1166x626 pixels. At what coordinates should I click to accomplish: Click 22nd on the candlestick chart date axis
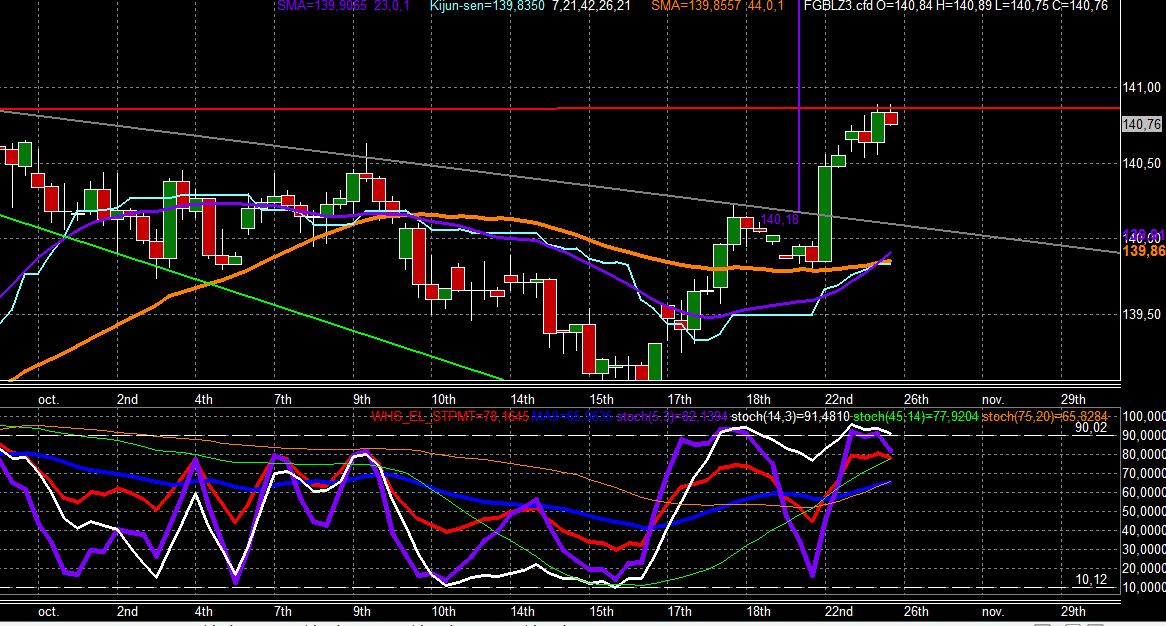click(838, 399)
